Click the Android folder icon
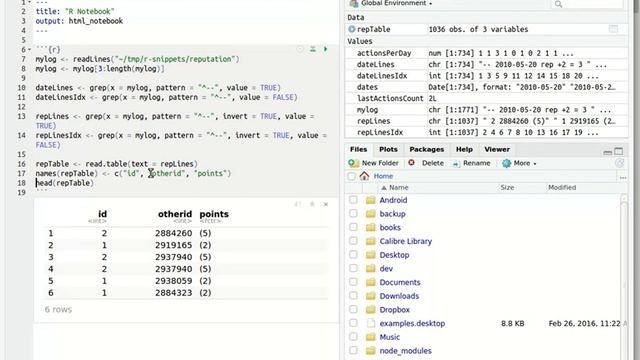 coord(371,200)
